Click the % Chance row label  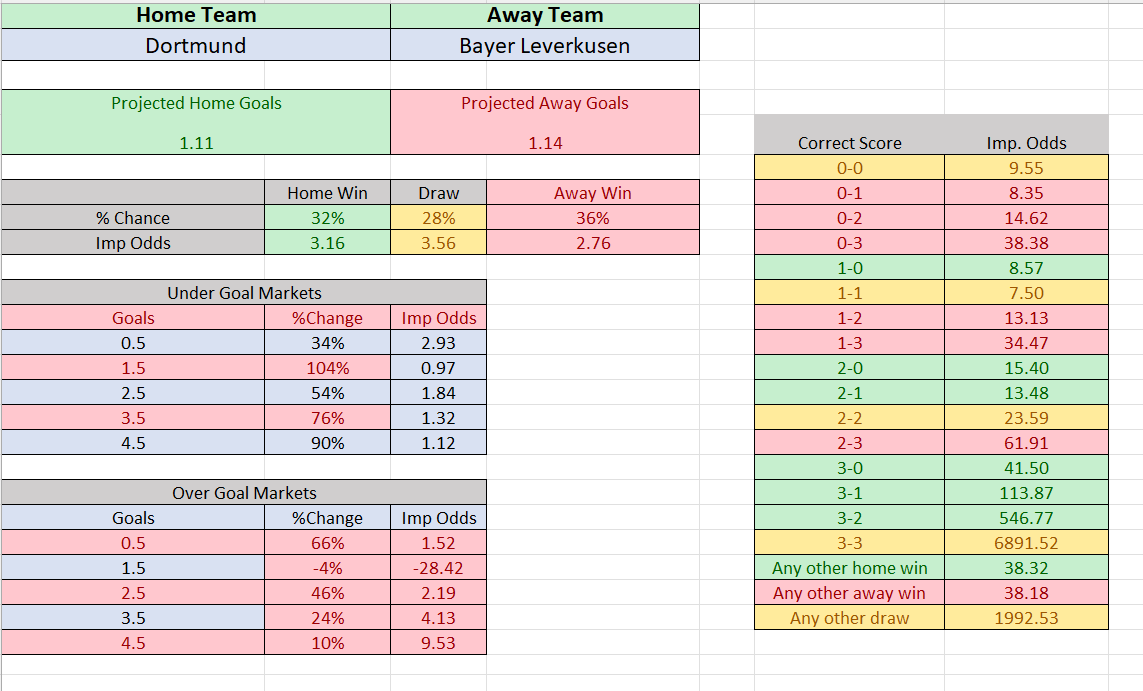(x=133, y=218)
